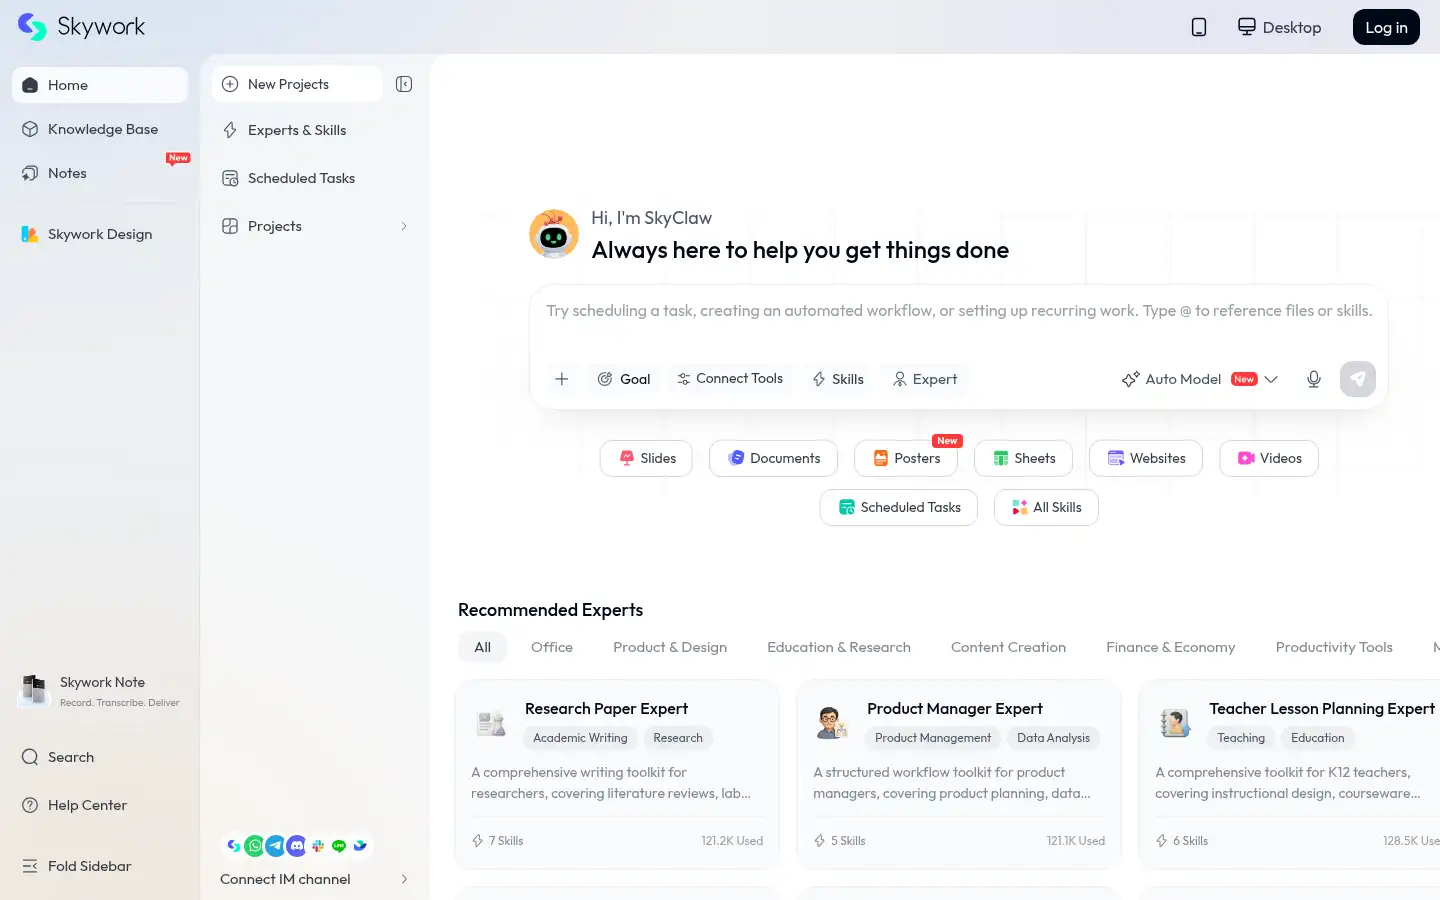
Task: Click the plus attach icon in prompt box
Action: (x=562, y=379)
